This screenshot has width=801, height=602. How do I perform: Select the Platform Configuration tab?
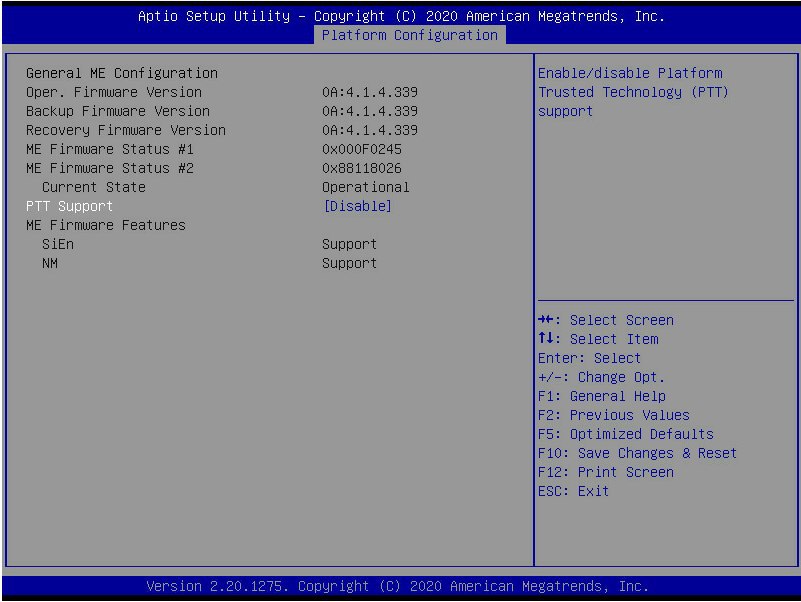pos(410,35)
